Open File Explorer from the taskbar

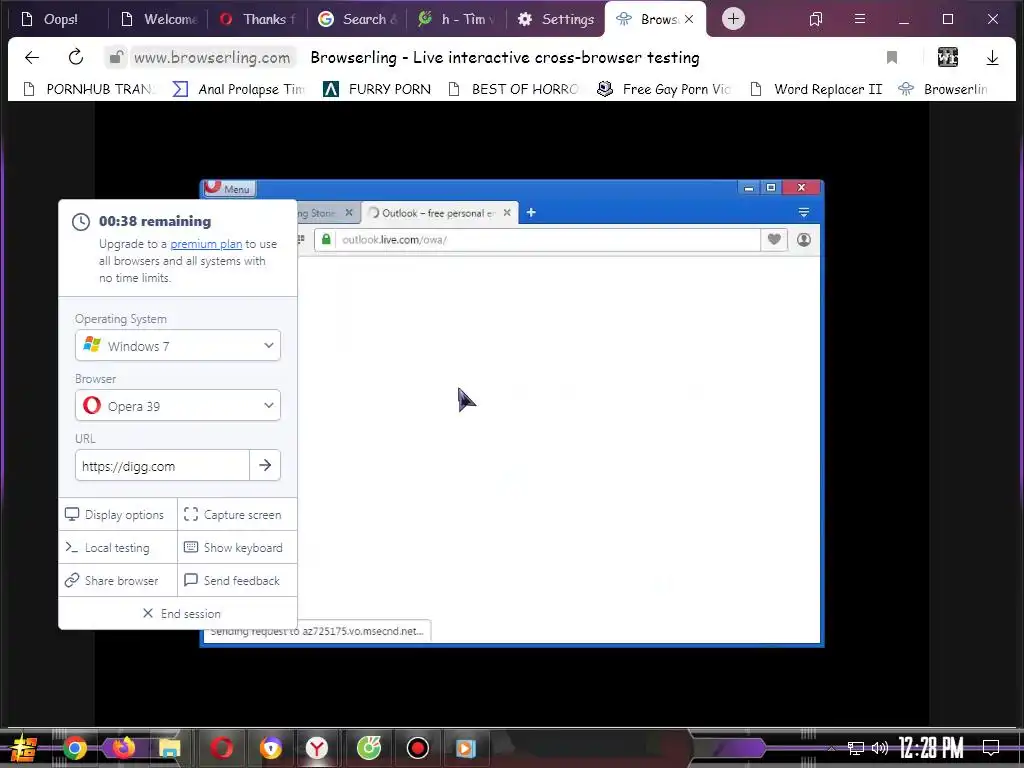(170, 748)
